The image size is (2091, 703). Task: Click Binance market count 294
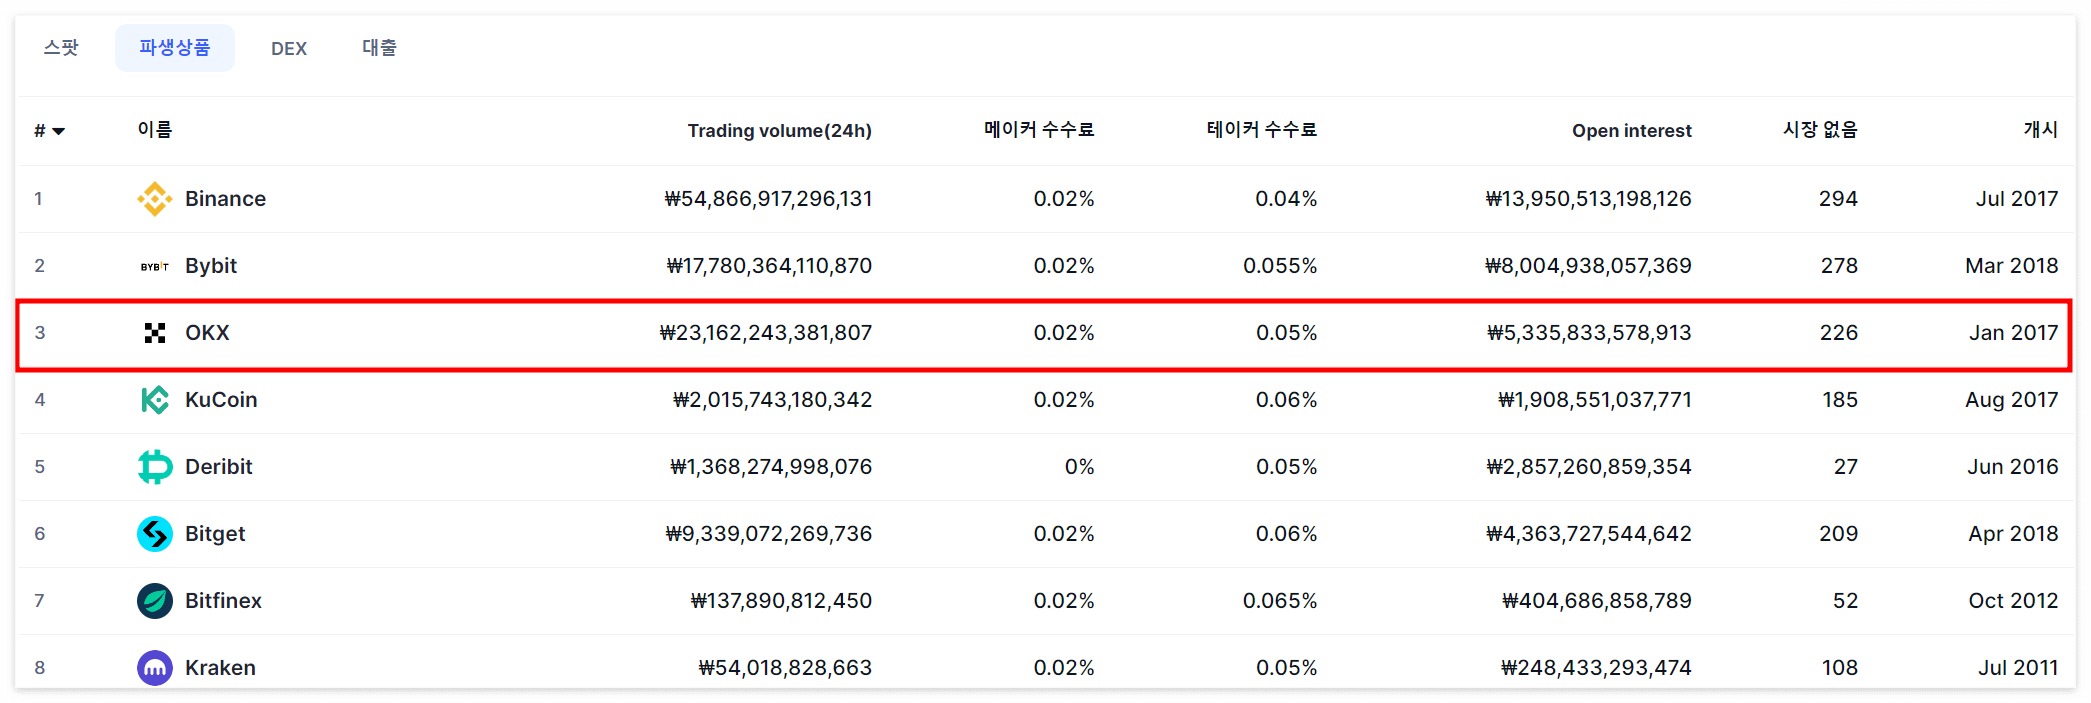(x=1838, y=199)
